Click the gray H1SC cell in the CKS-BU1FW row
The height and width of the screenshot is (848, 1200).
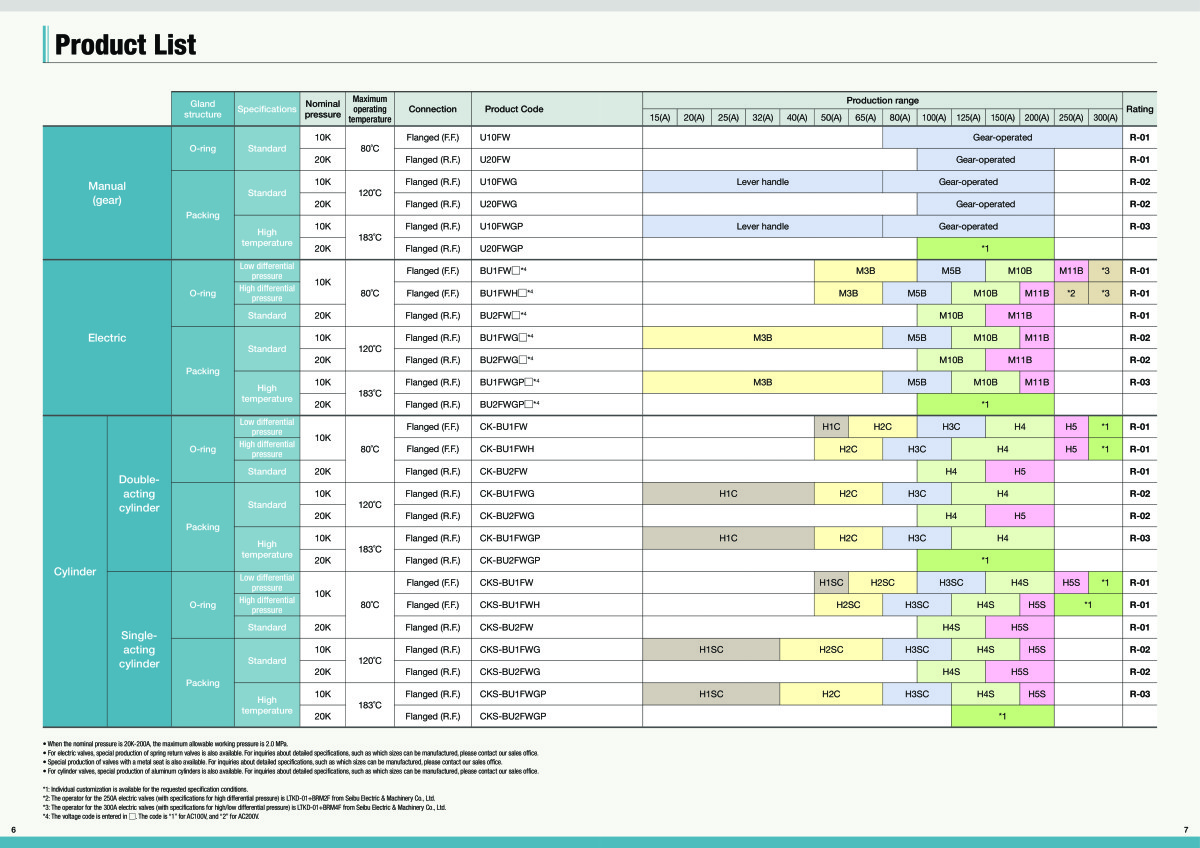830,582
